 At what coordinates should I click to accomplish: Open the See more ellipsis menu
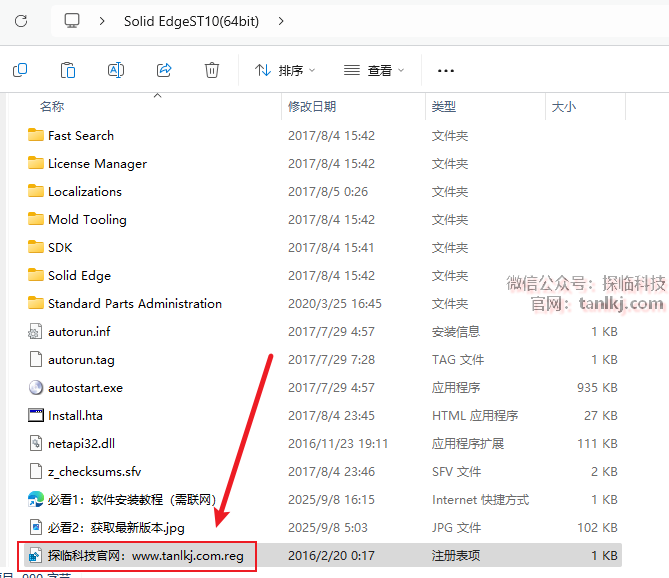click(446, 70)
